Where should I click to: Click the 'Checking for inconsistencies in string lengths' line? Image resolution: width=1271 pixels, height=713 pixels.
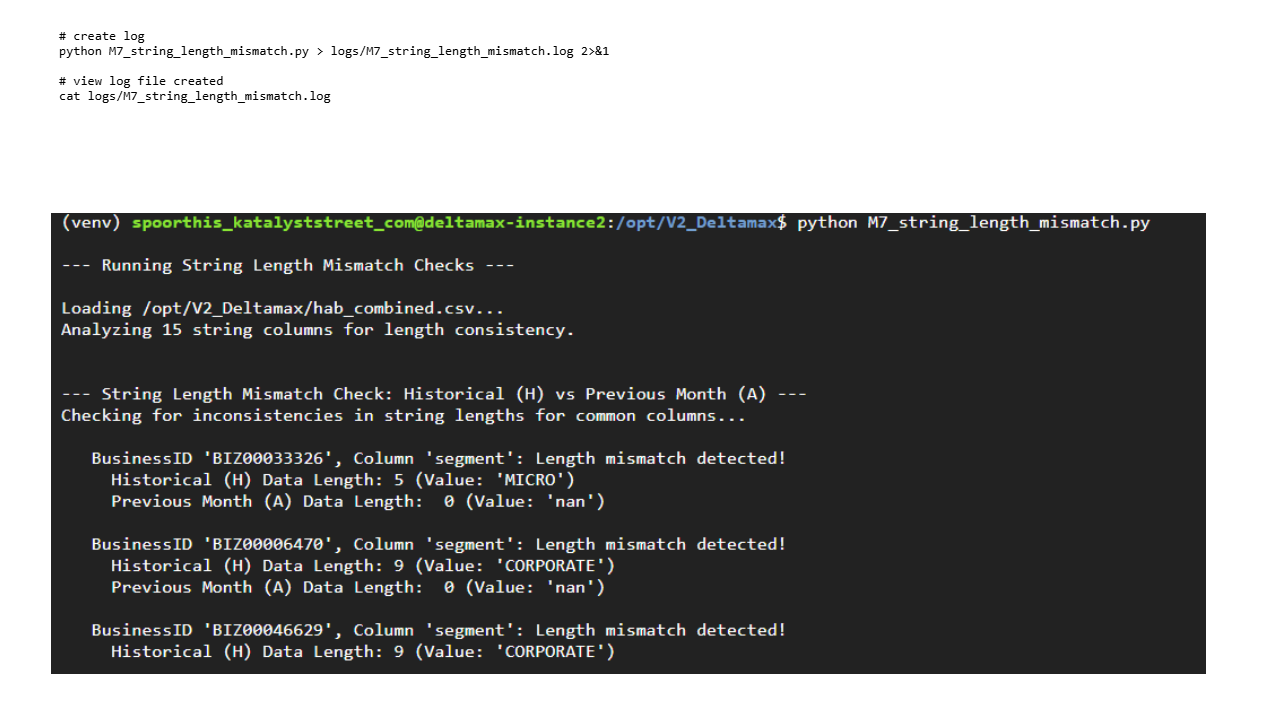(403, 415)
